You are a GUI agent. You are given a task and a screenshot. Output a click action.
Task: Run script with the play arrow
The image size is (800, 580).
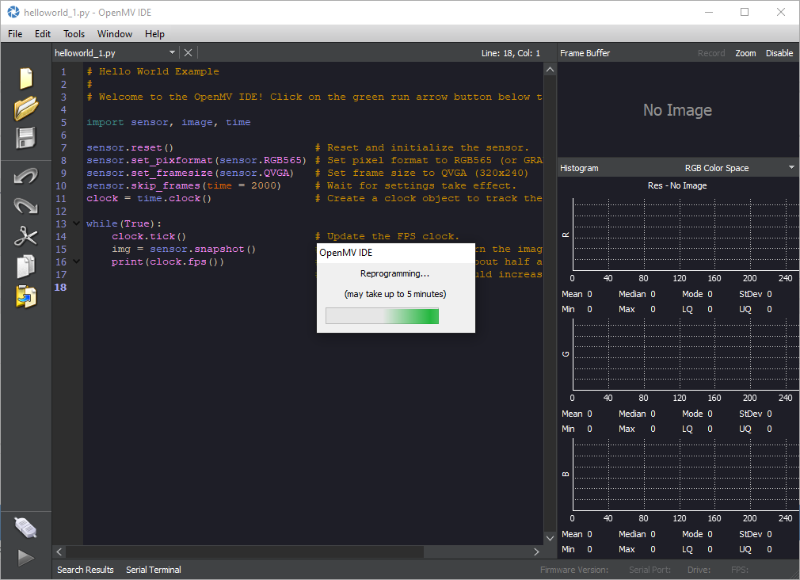coord(26,558)
